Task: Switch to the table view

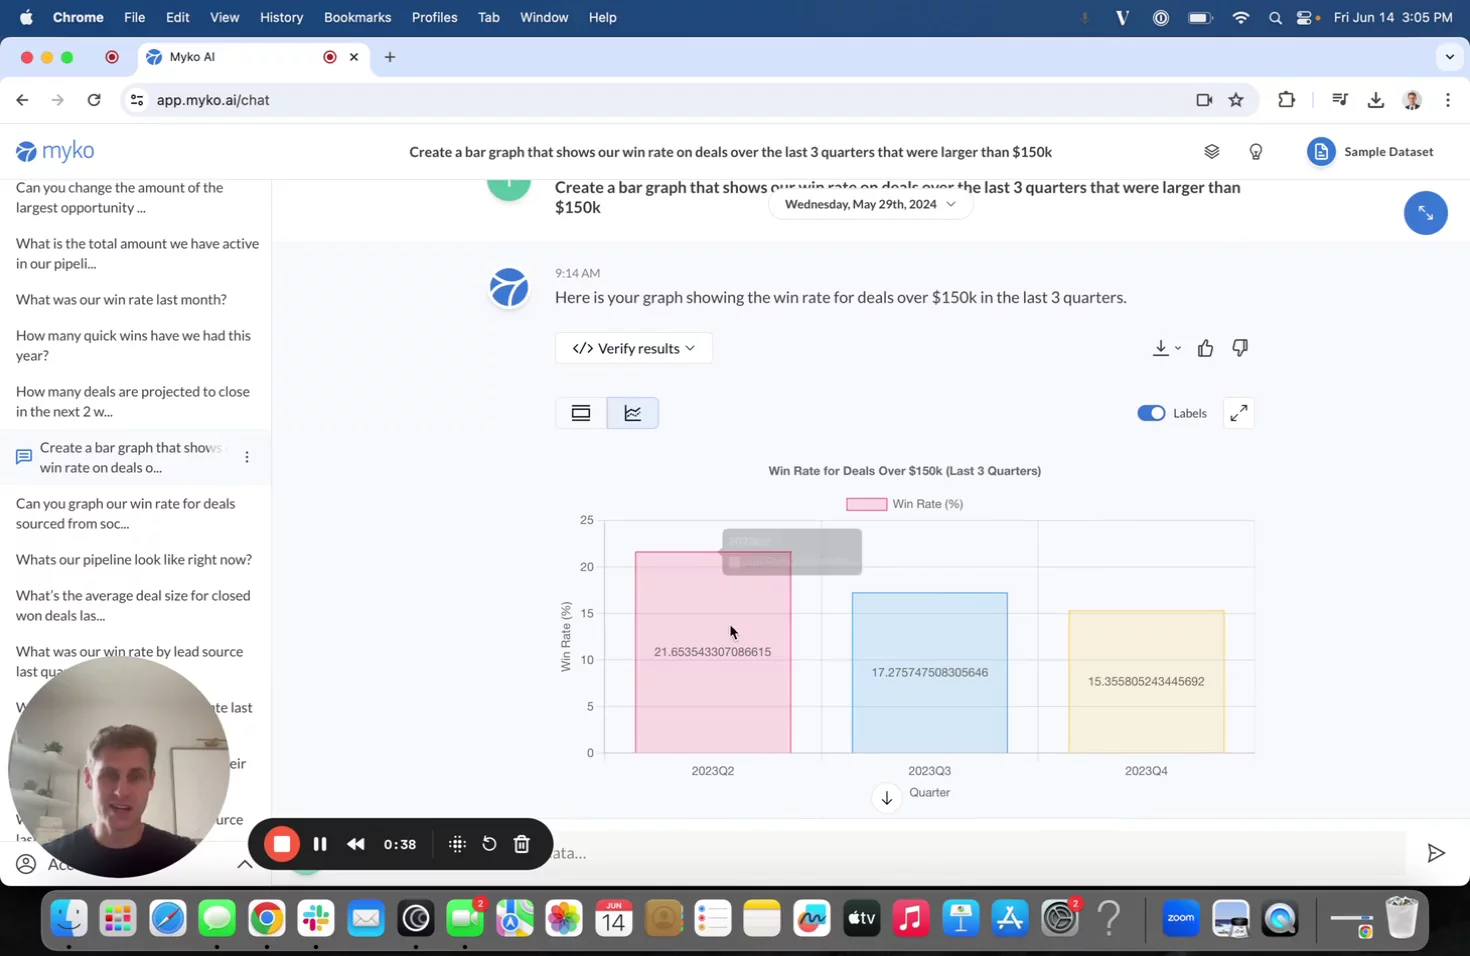Action: pos(581,413)
